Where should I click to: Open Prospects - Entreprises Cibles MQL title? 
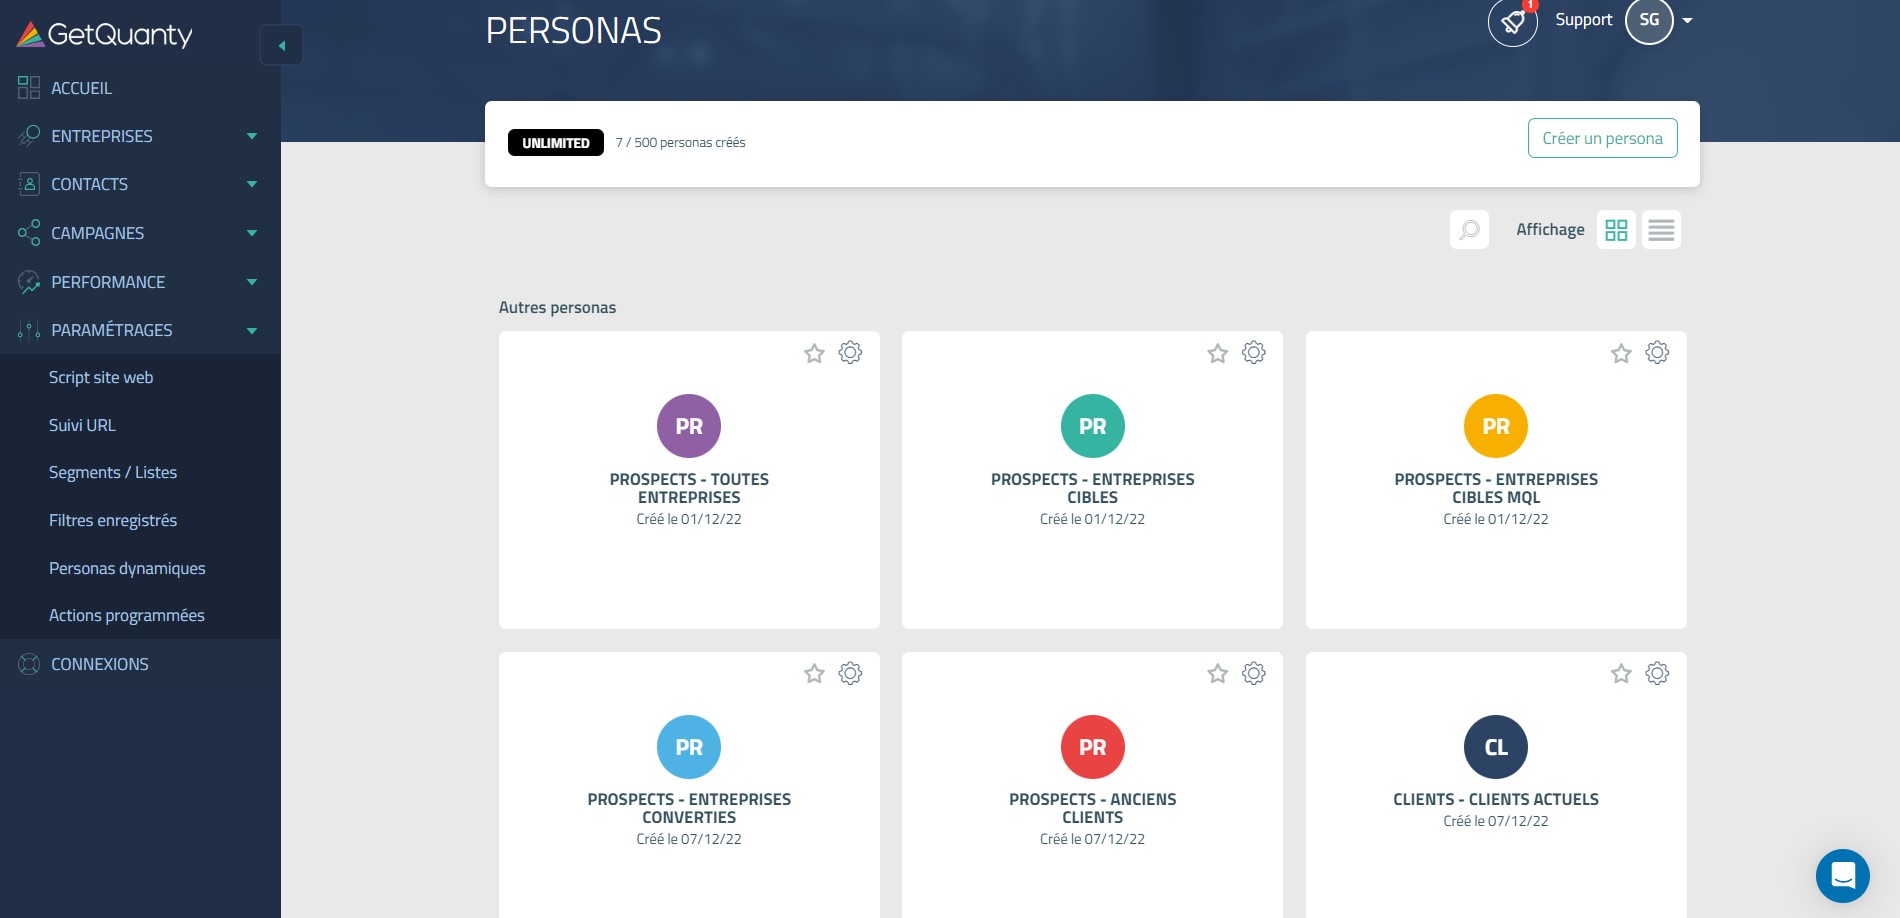pyautogui.click(x=1496, y=488)
